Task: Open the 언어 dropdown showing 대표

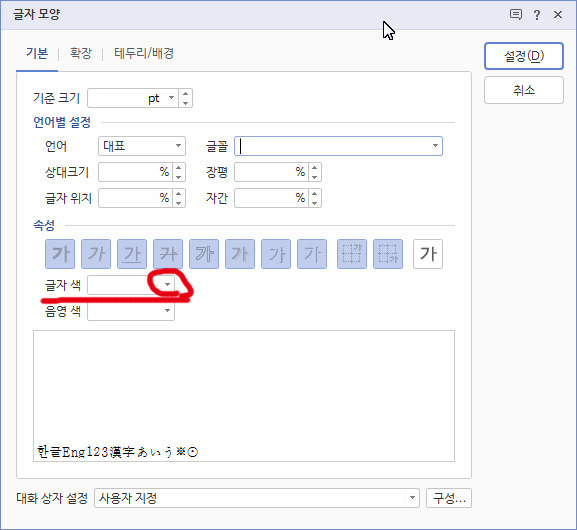Action: 142,146
